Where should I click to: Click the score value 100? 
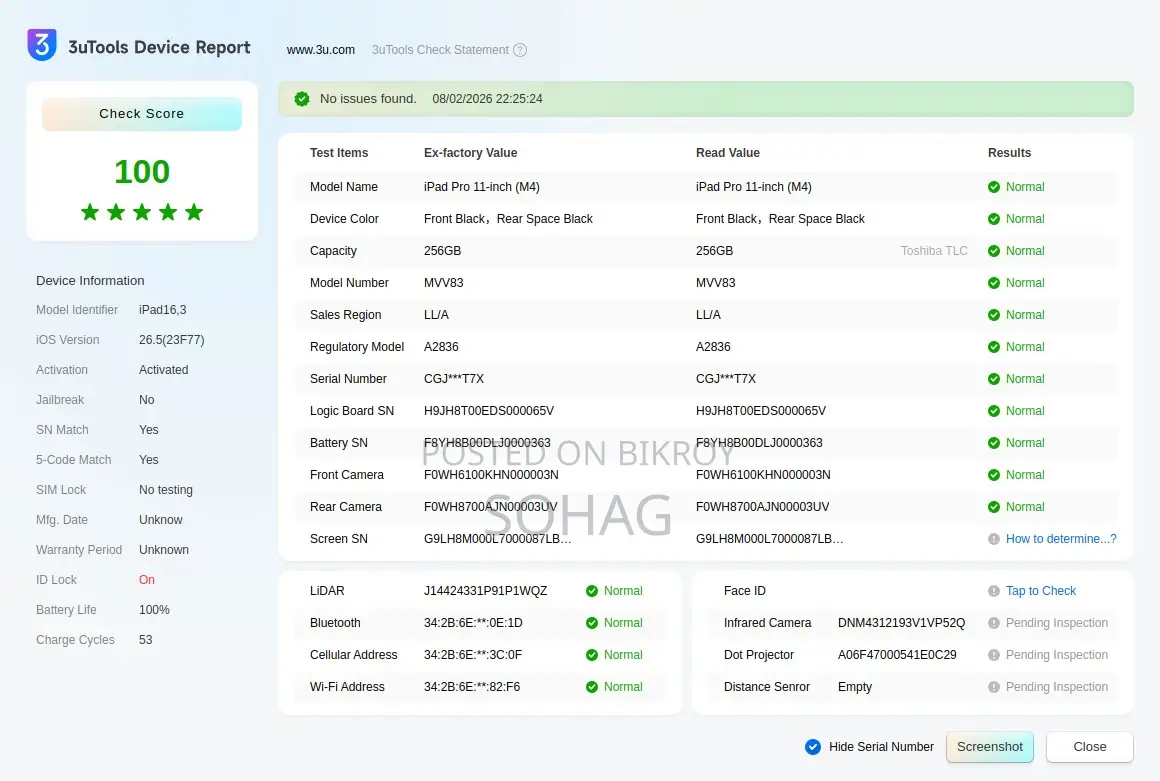coord(142,172)
